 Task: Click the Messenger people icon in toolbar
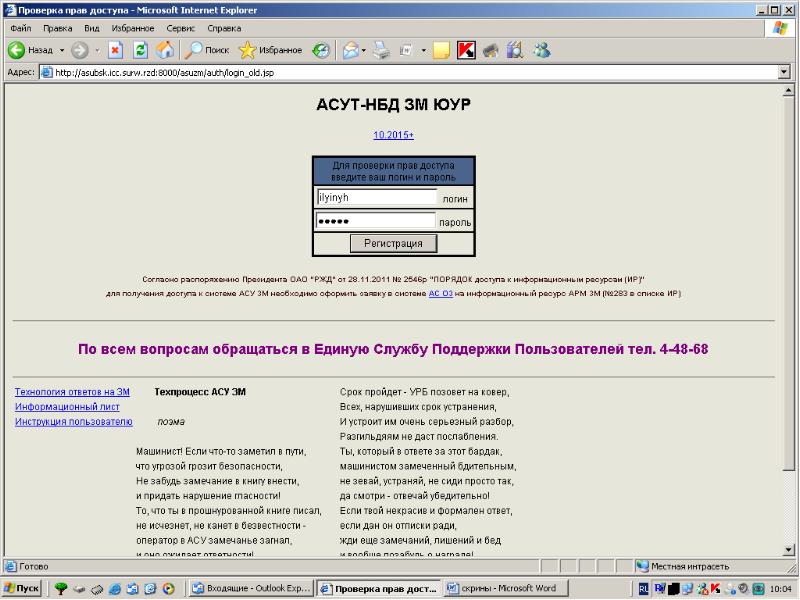pyautogui.click(x=541, y=49)
